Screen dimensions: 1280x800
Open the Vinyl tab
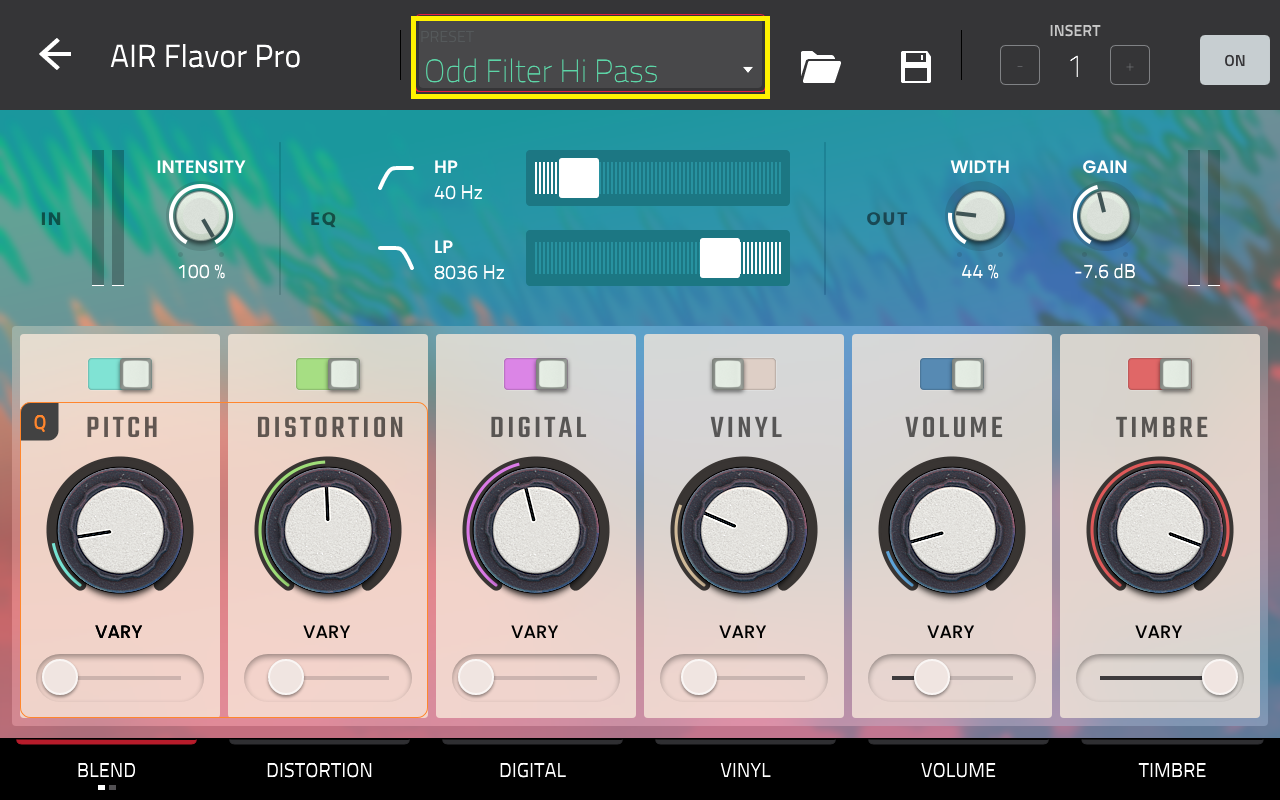point(746,770)
